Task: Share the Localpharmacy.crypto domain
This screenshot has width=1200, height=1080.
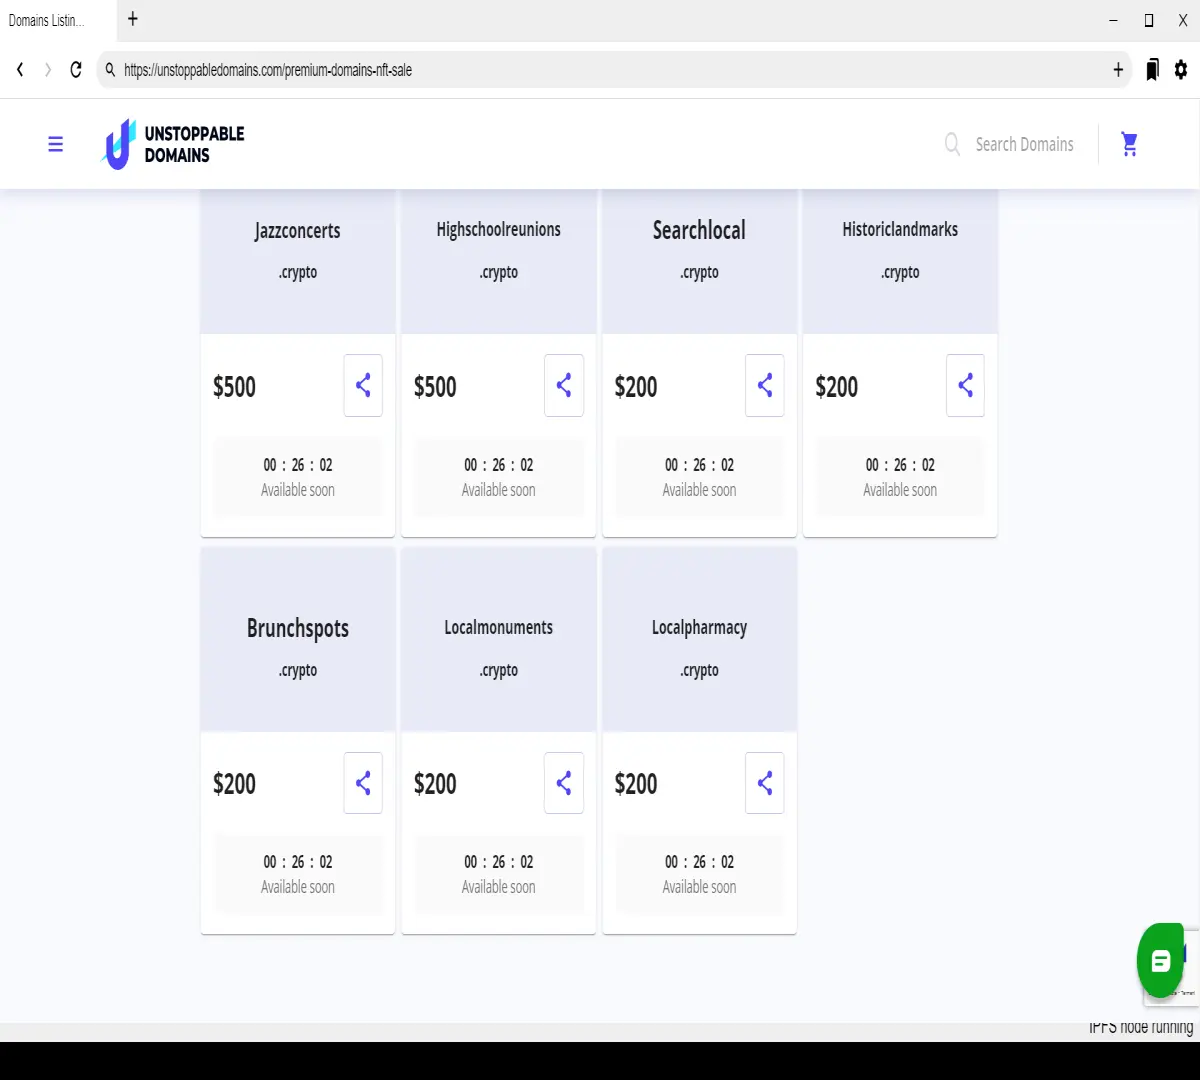Action: pyautogui.click(x=765, y=782)
